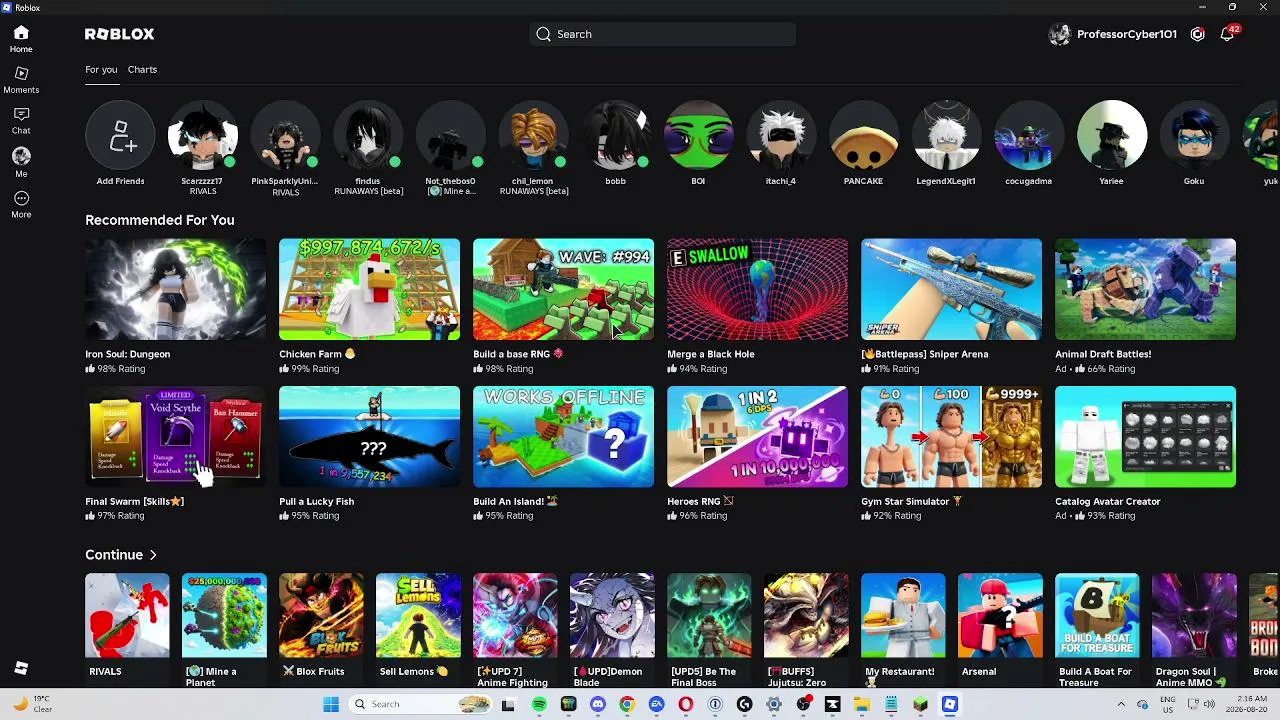Open friend Goku's avatar
Screen dimensions: 1280x720
(x=1194, y=136)
